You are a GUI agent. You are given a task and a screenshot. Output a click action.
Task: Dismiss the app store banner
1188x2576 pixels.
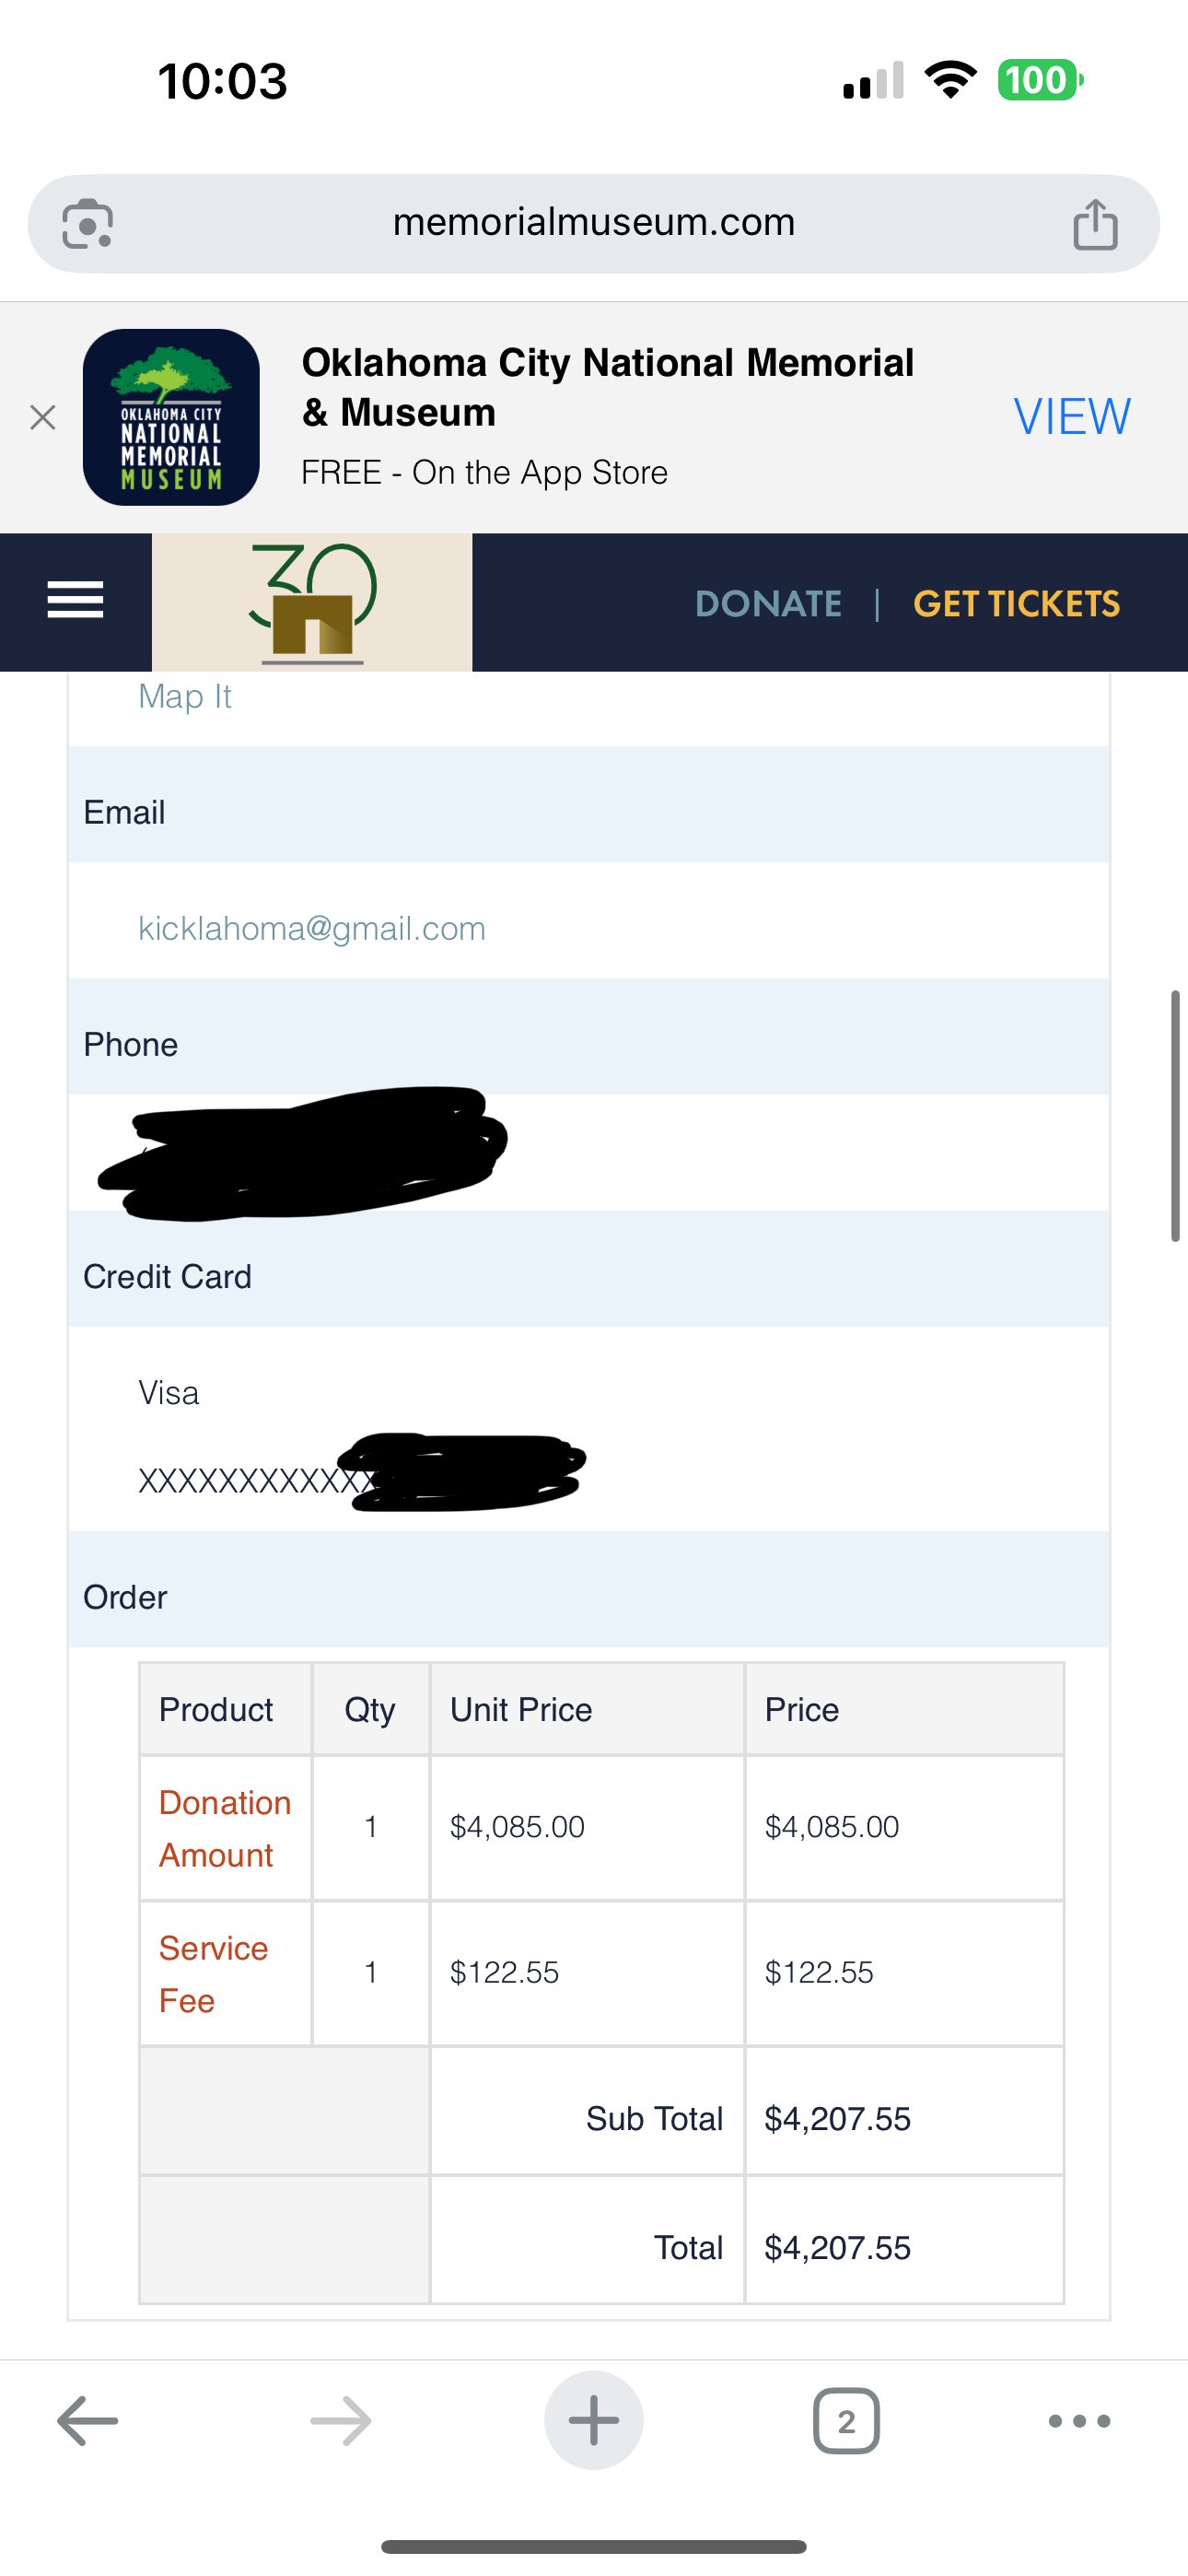42,417
